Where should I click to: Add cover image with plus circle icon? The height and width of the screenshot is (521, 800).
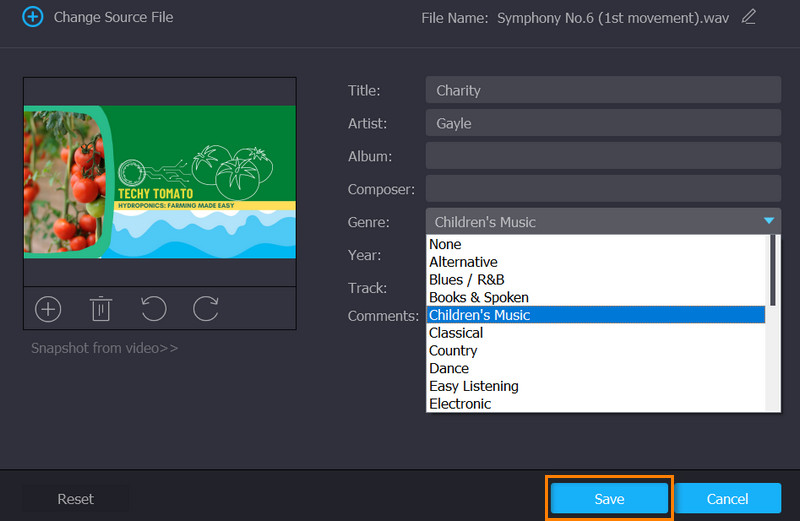[48, 309]
